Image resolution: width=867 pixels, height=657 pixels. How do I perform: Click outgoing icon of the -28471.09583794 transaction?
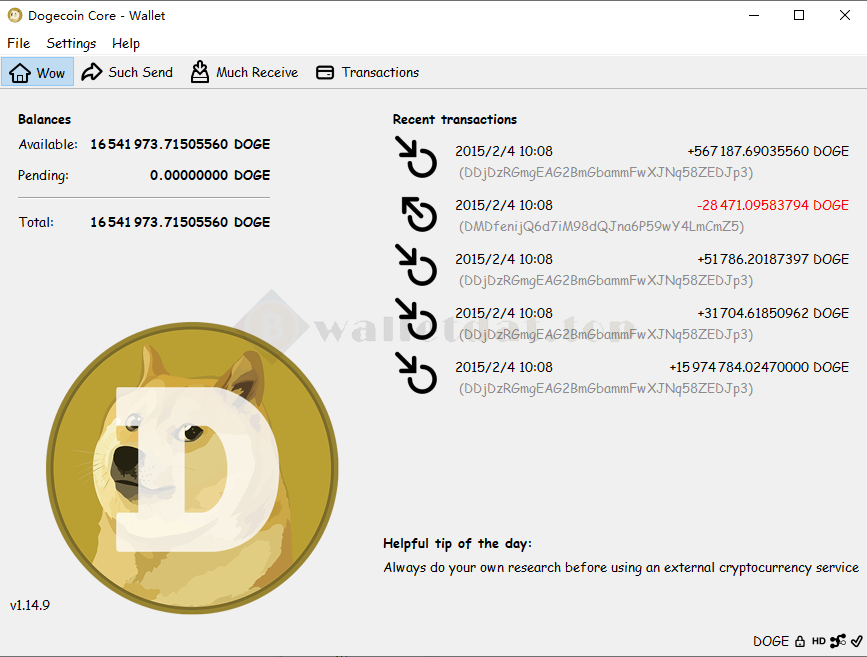click(417, 212)
